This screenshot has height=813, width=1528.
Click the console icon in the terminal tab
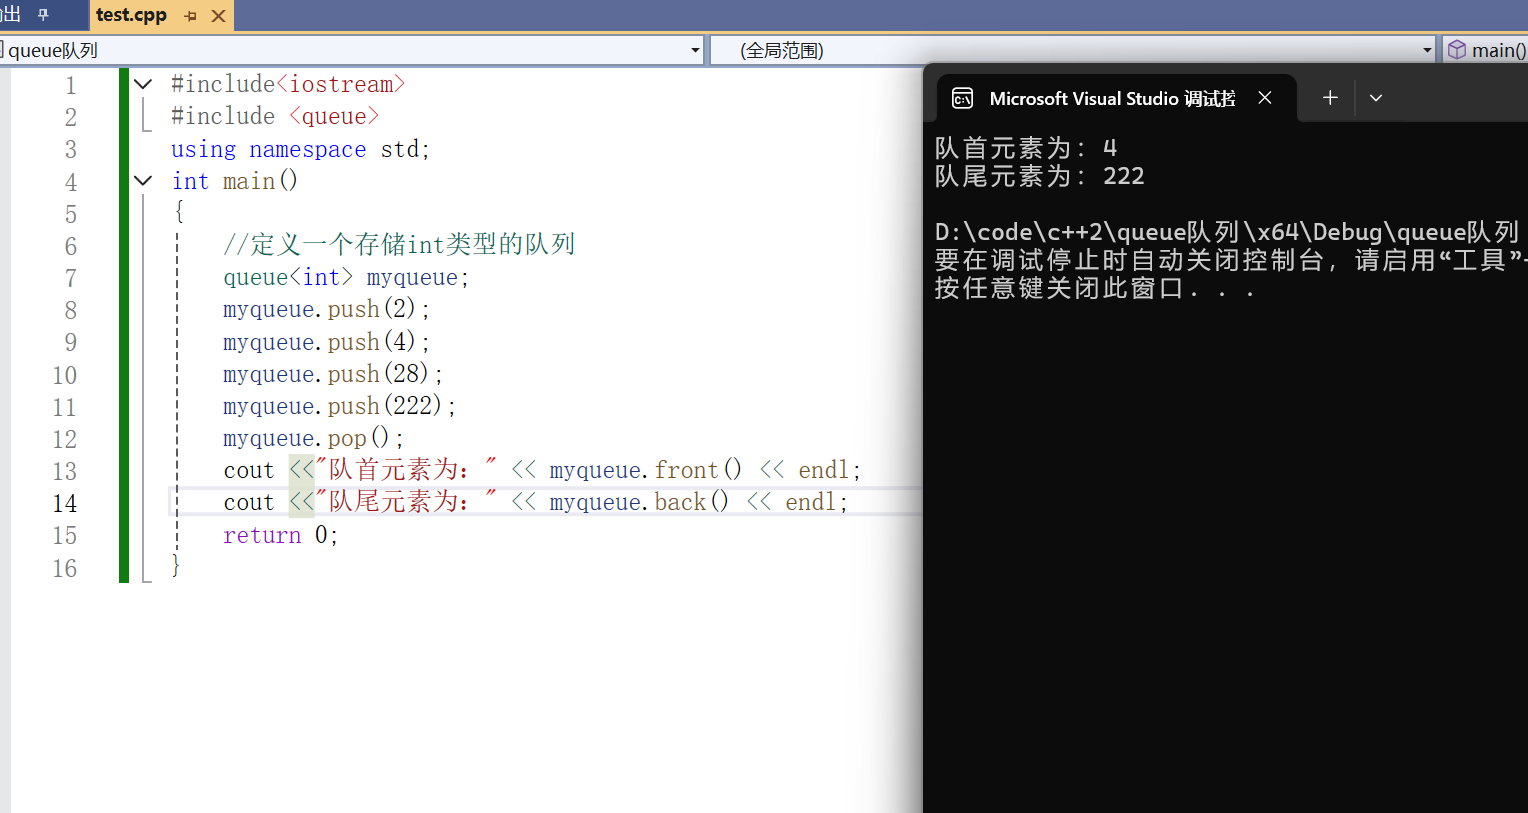pos(963,98)
